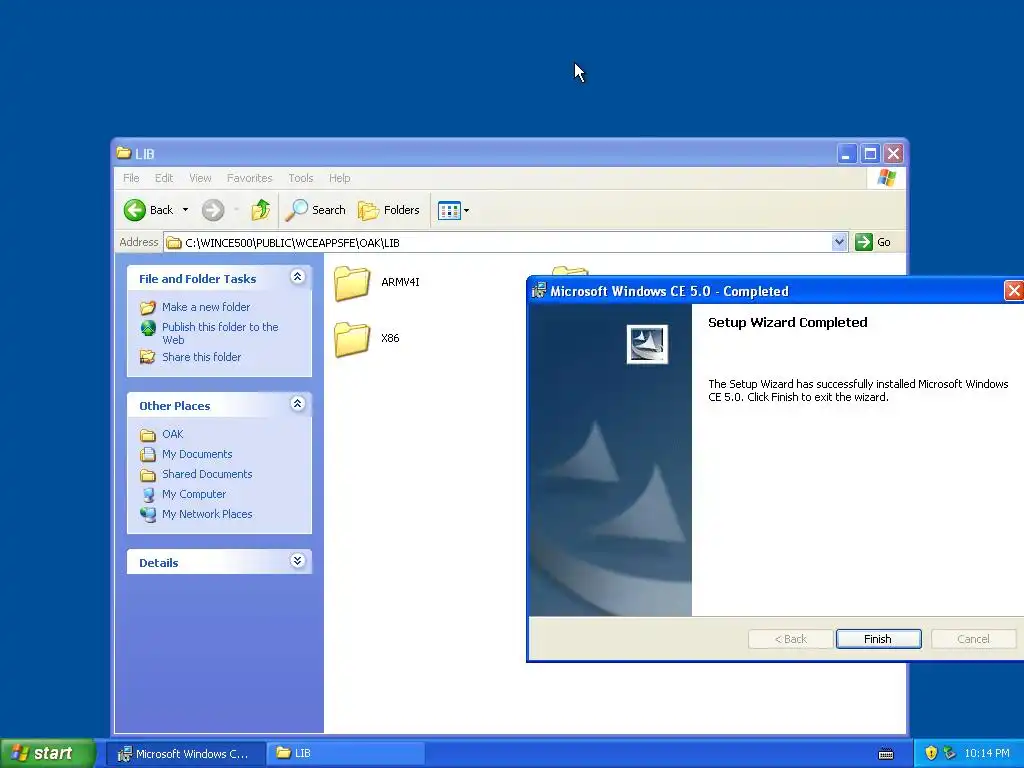Open Shared Documents from Other Places
The width and height of the screenshot is (1024, 768).
(207, 474)
